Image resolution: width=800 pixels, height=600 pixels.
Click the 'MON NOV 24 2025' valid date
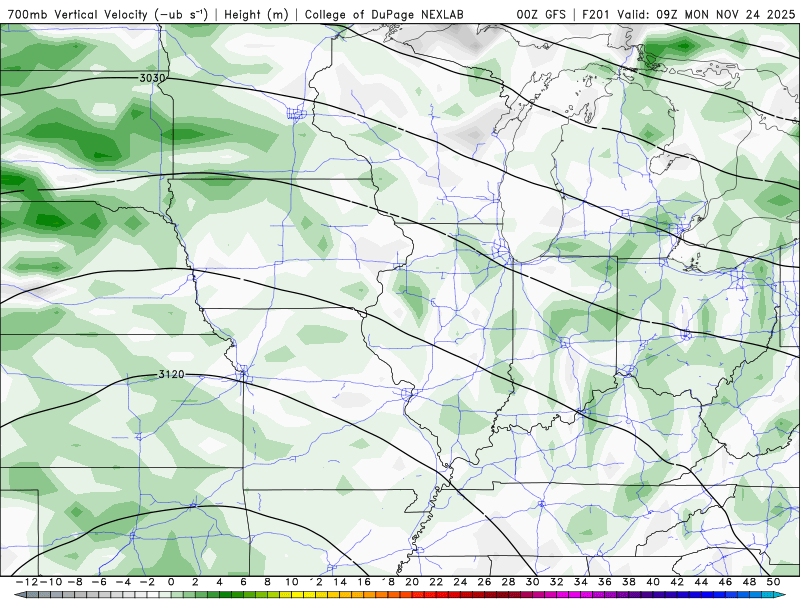click(740, 15)
